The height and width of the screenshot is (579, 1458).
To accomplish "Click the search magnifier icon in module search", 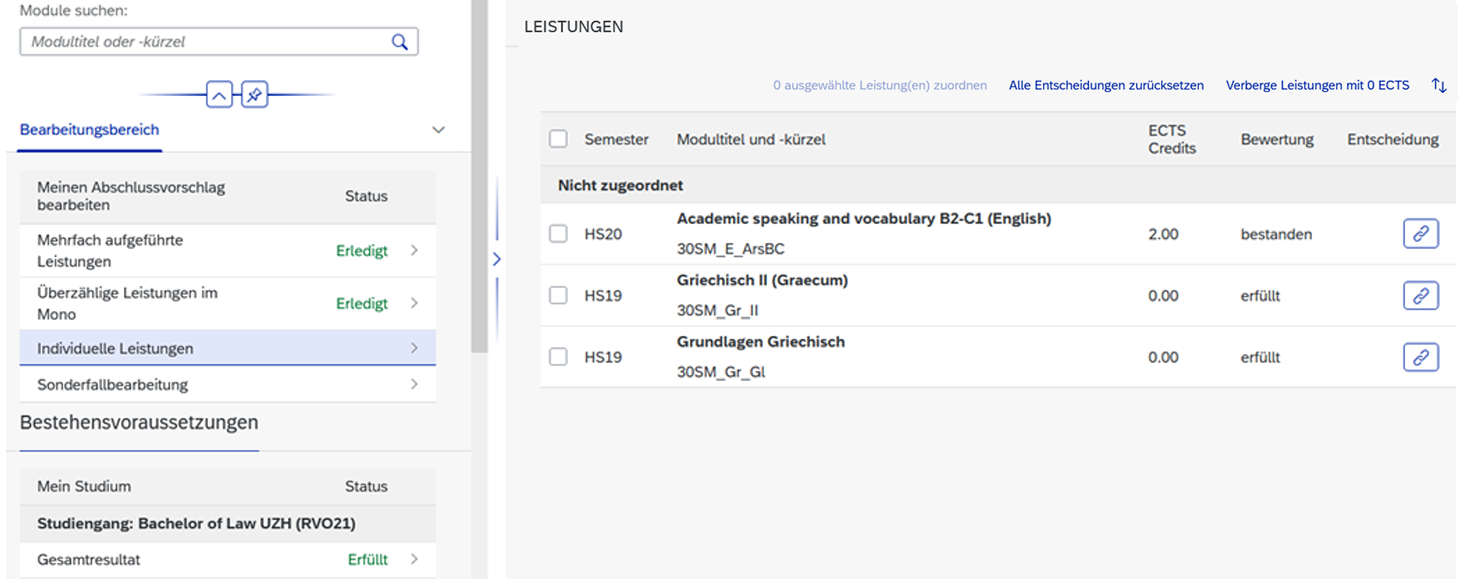I will (x=399, y=42).
